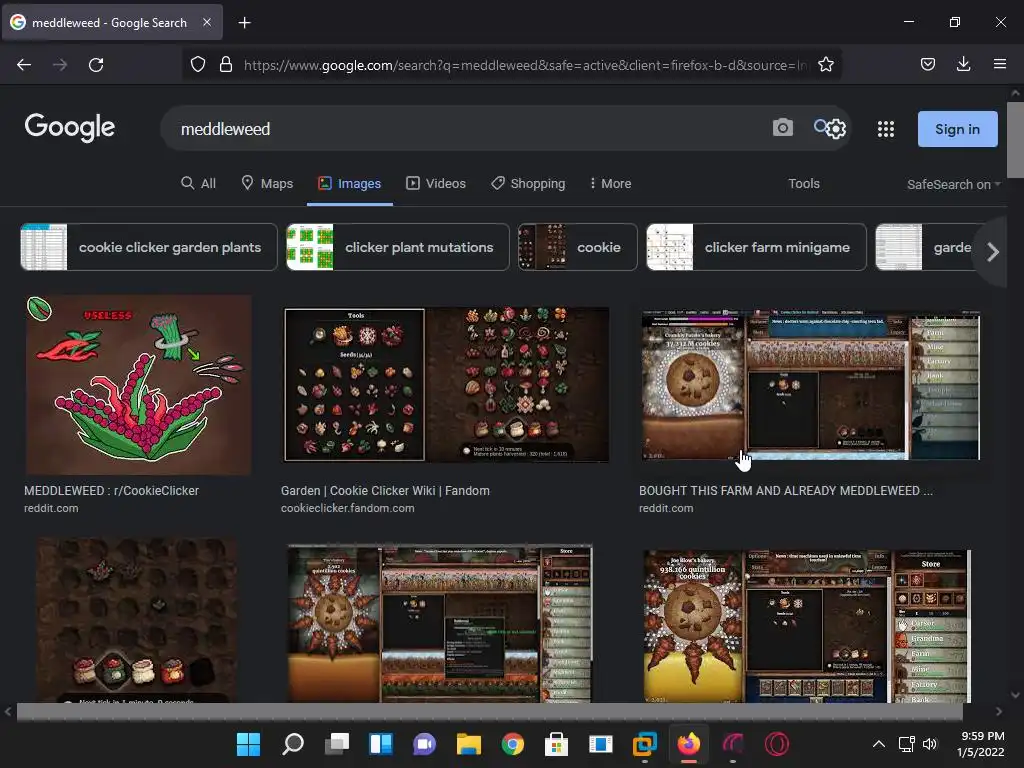This screenshot has width=1024, height=768.
Task: Open the 938.166 quintillion cookies image
Action: (807, 626)
